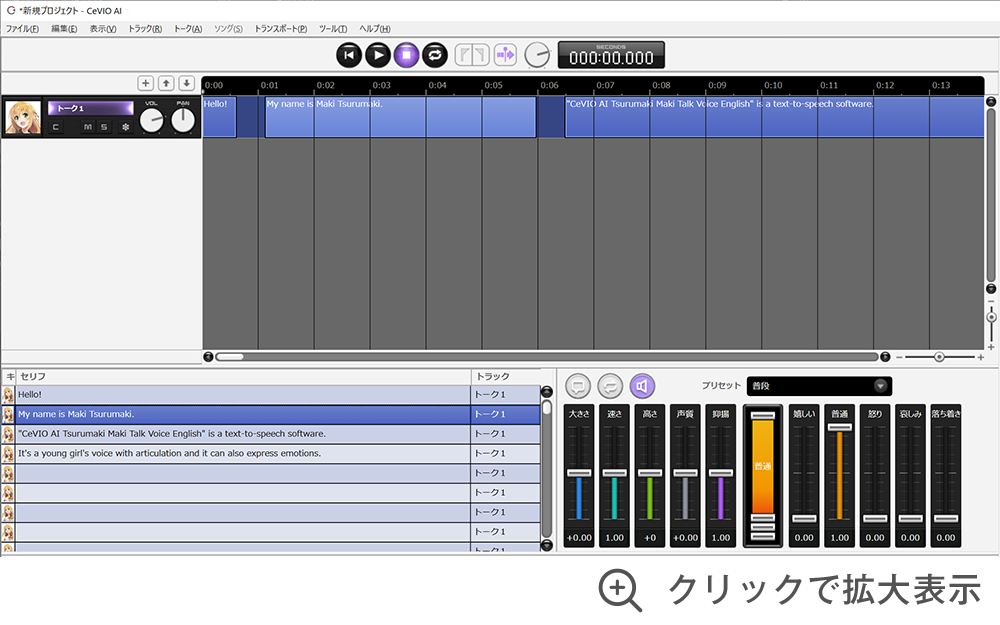The height and width of the screenshot is (625, 1000).
Task: Click the tempo dial in transport bar
Action: (x=537, y=55)
